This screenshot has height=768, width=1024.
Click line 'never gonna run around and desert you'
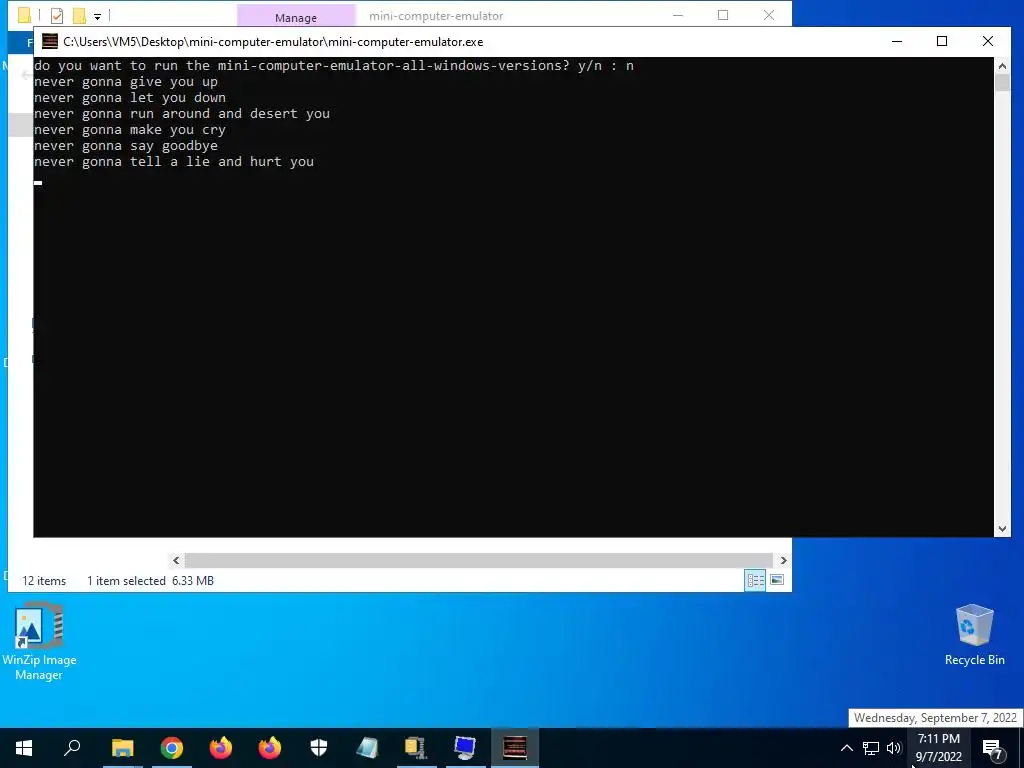pyautogui.click(x=182, y=114)
